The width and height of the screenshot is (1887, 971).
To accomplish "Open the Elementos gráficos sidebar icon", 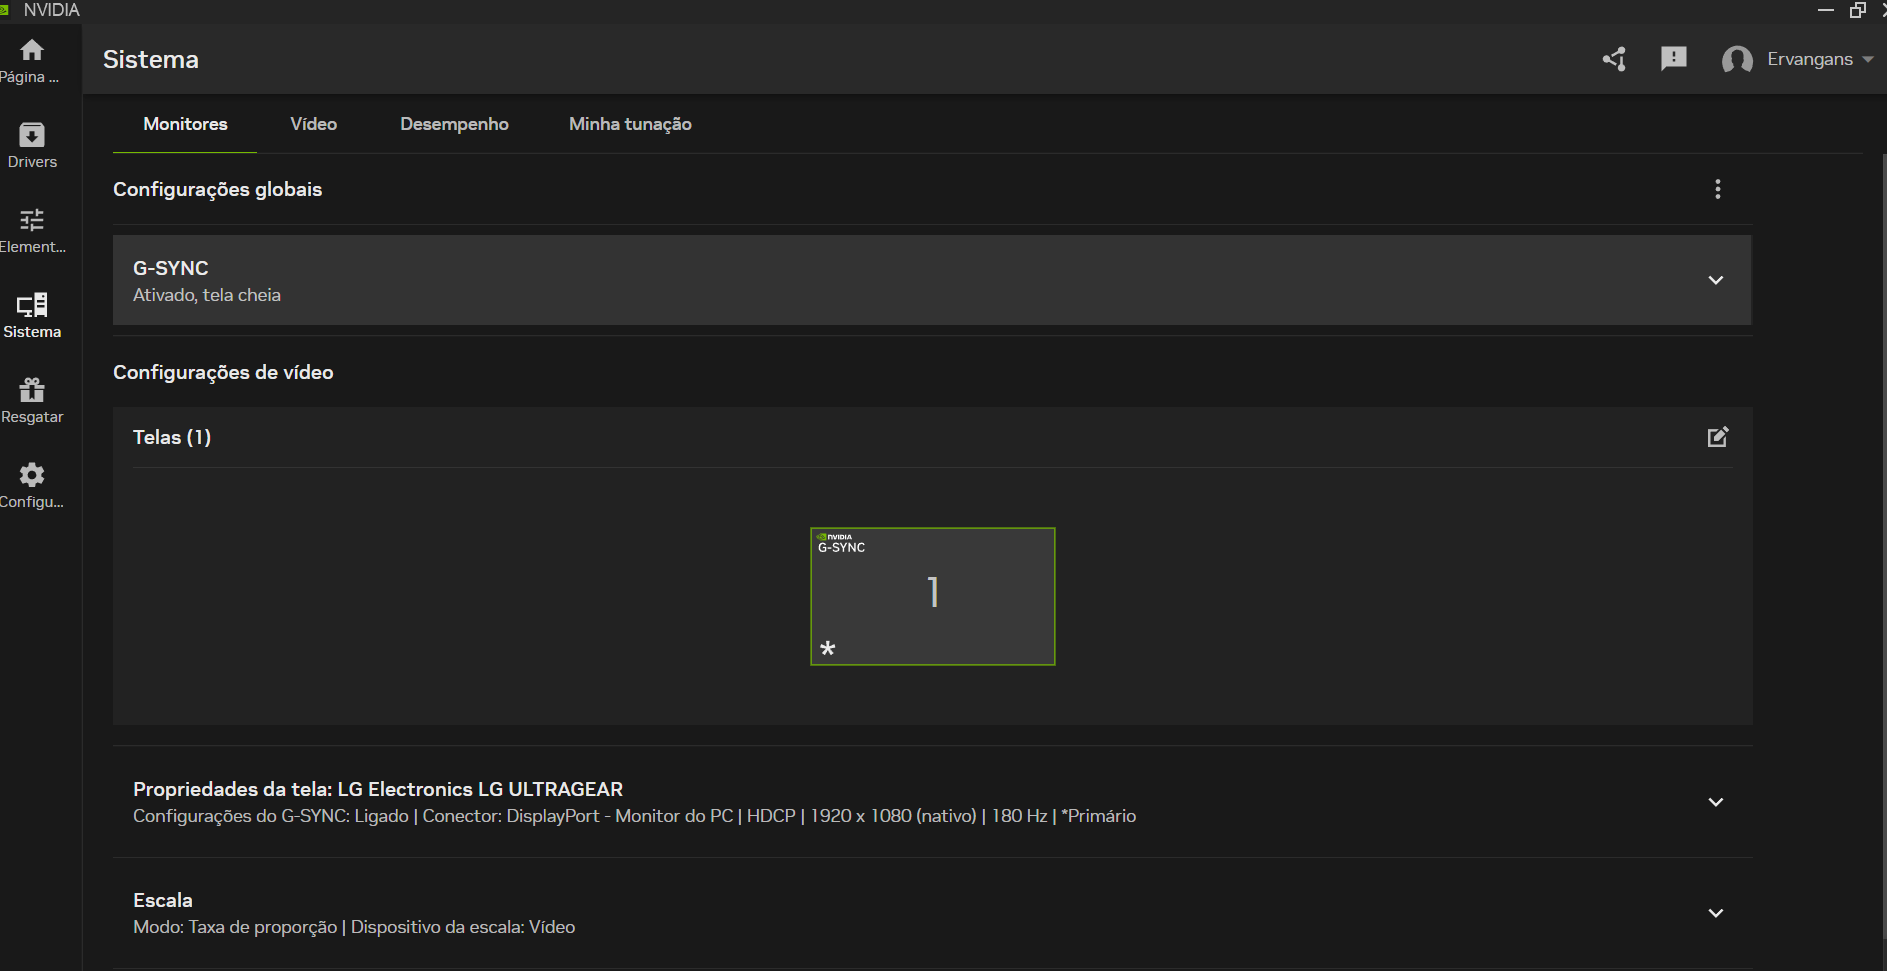I will point(32,220).
